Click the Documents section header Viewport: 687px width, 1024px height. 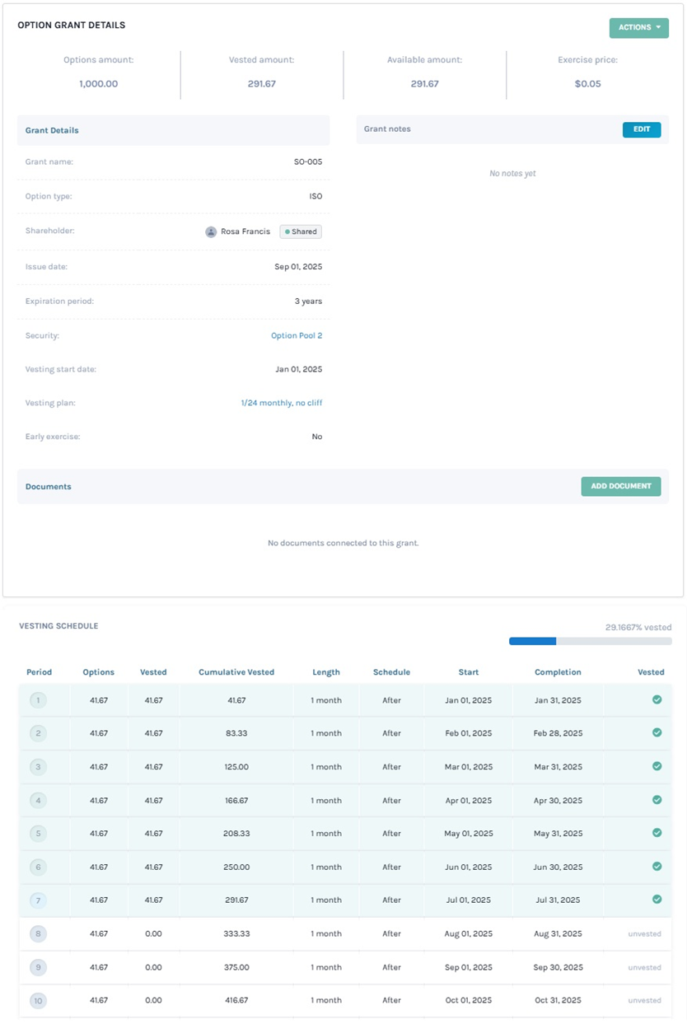[x=48, y=487]
